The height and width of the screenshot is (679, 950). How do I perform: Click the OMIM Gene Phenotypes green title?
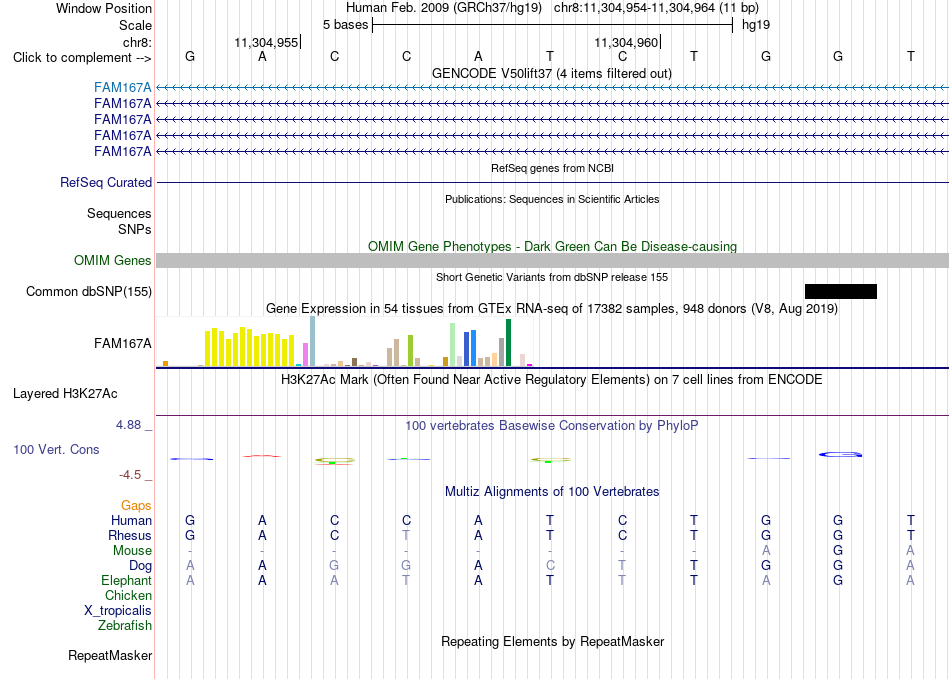[552, 247]
